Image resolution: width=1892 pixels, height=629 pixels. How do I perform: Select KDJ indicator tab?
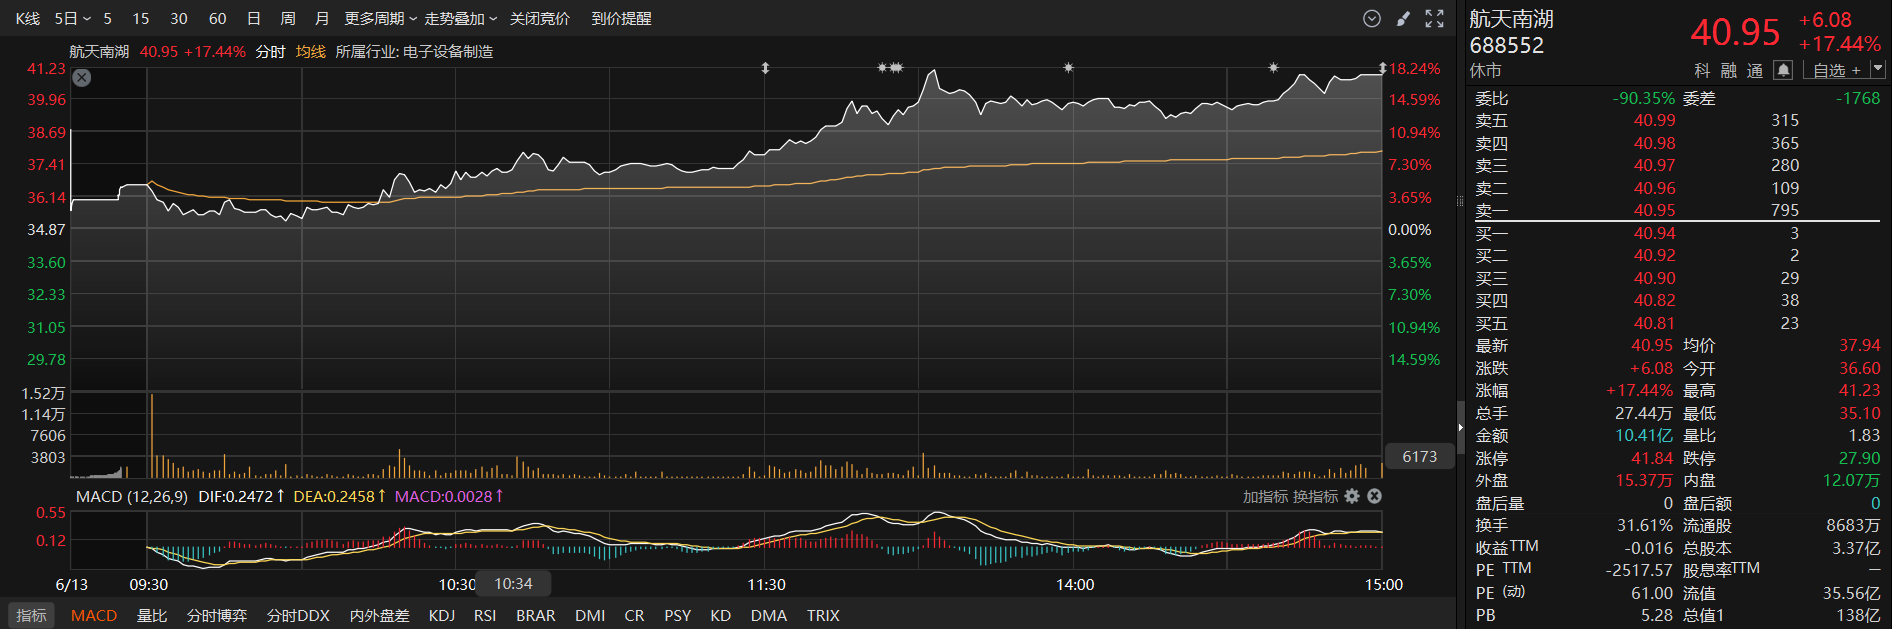pos(442,616)
